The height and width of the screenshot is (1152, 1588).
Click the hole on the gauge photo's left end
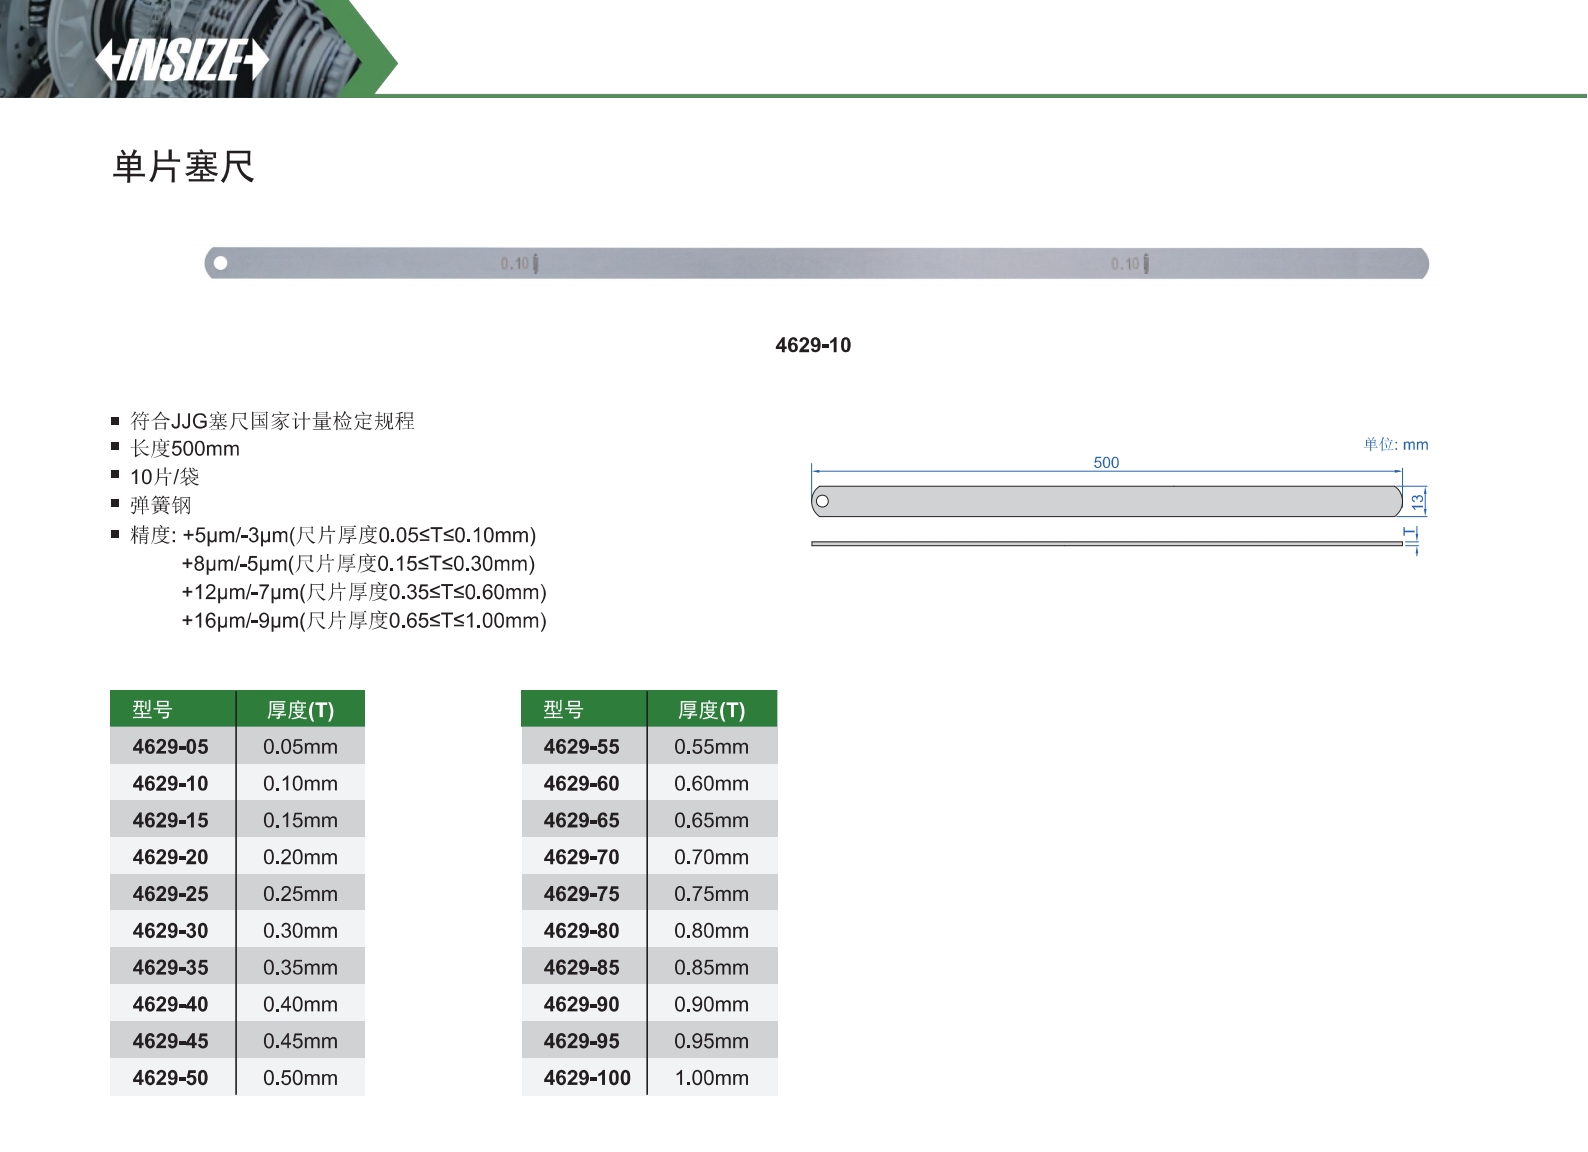221,264
